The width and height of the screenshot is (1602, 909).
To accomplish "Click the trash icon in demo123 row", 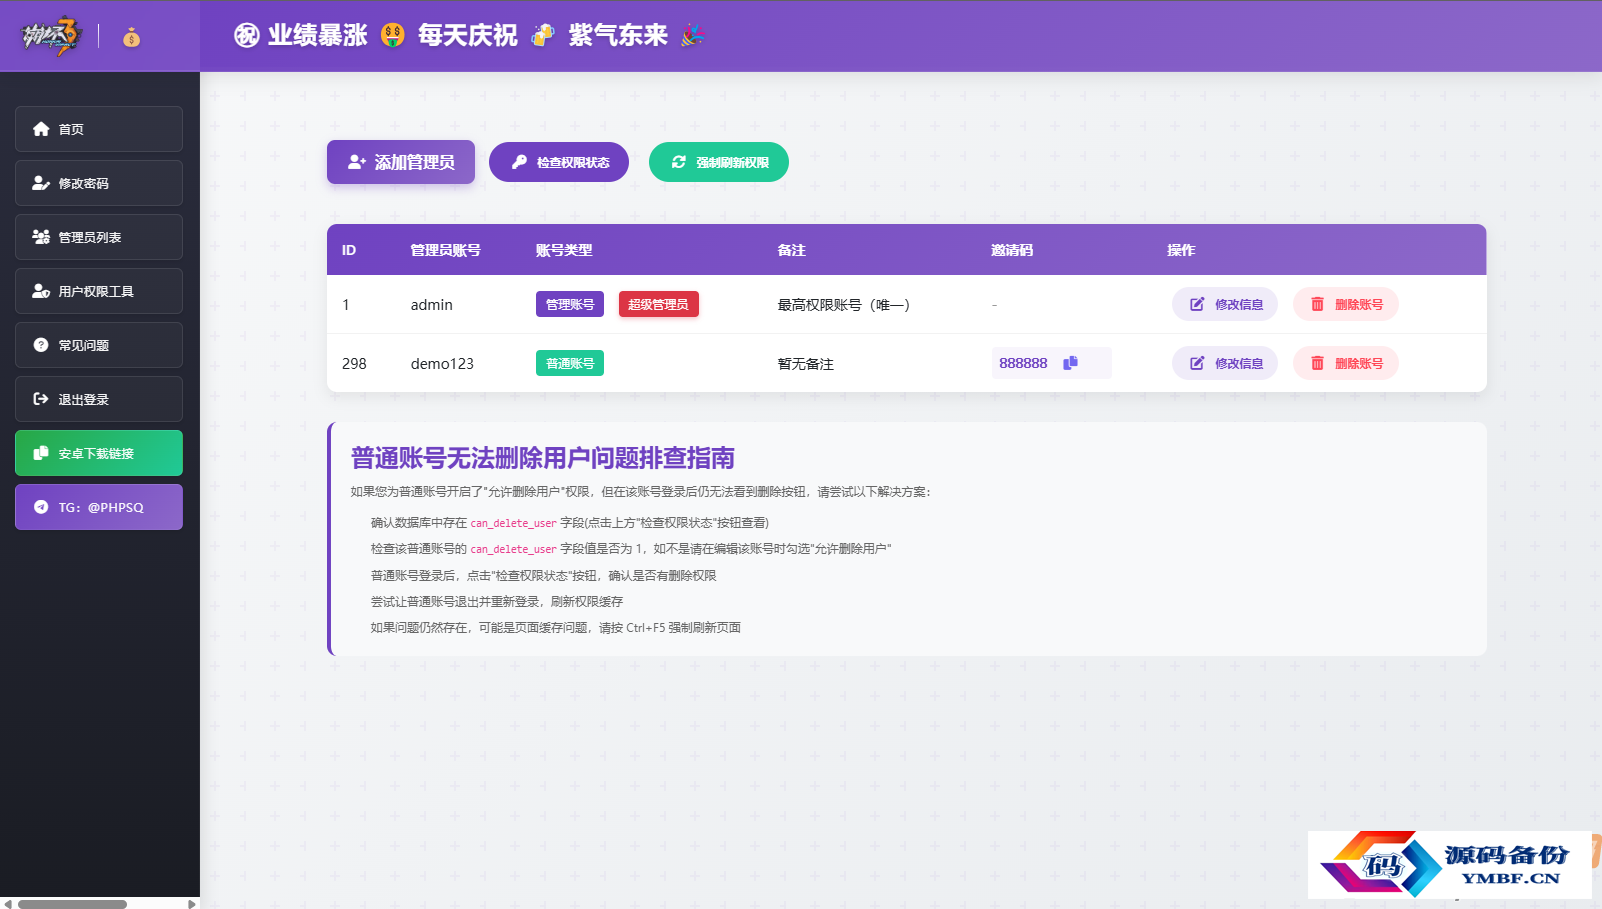I will [1318, 363].
